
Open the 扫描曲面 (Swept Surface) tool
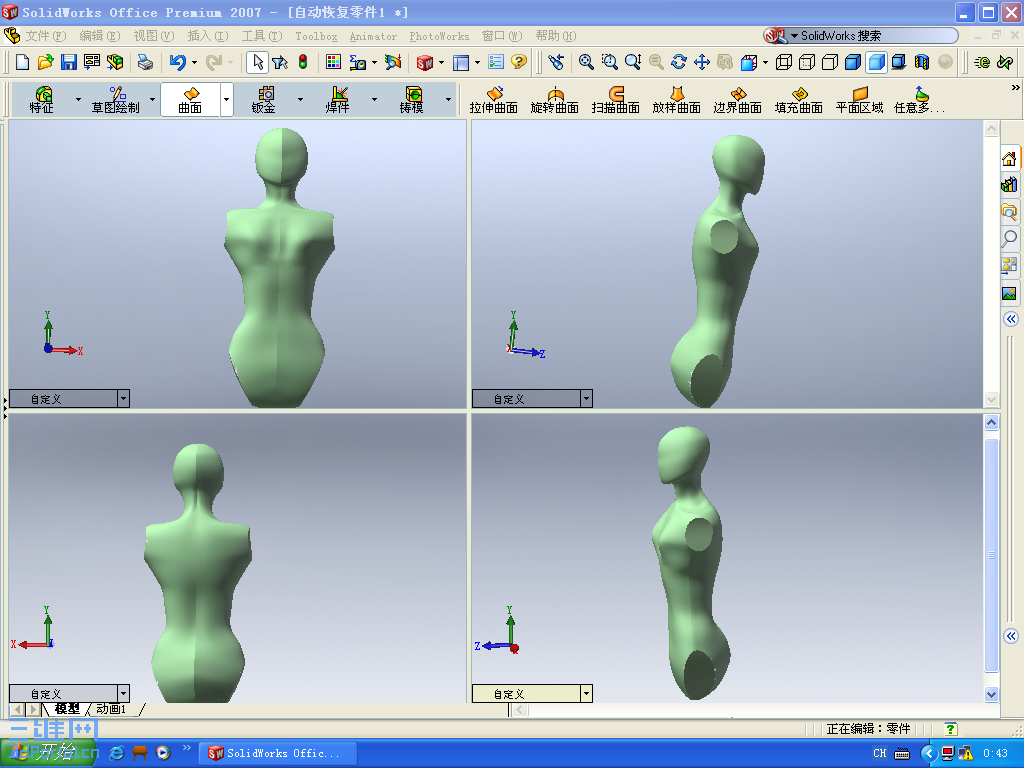tap(616, 97)
